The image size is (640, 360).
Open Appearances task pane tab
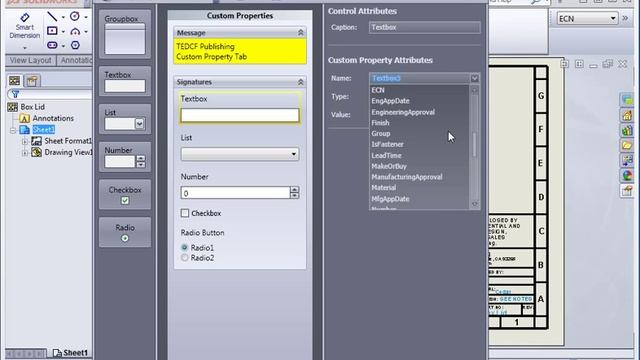(x=627, y=176)
